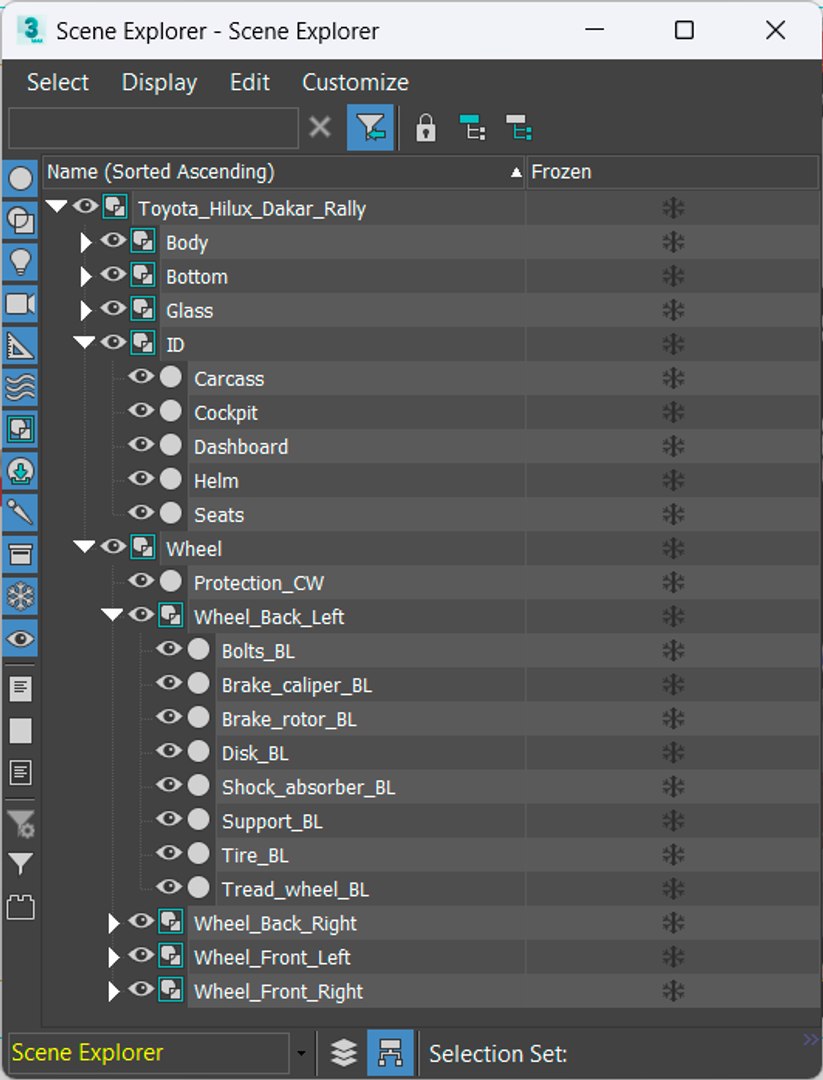Image resolution: width=823 pixels, height=1080 pixels.
Task: Collapse the Wheel_Back_Left group
Action: (x=112, y=614)
